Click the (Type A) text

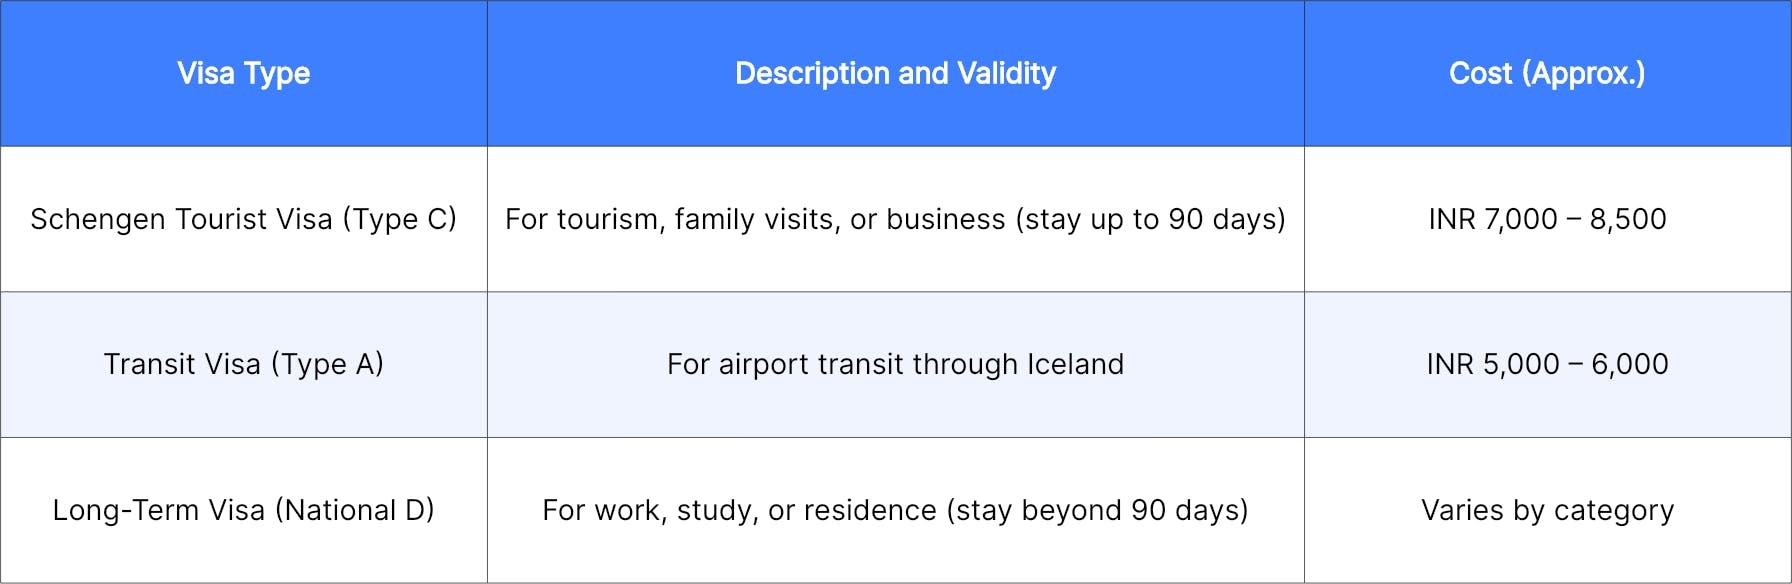tap(327, 364)
